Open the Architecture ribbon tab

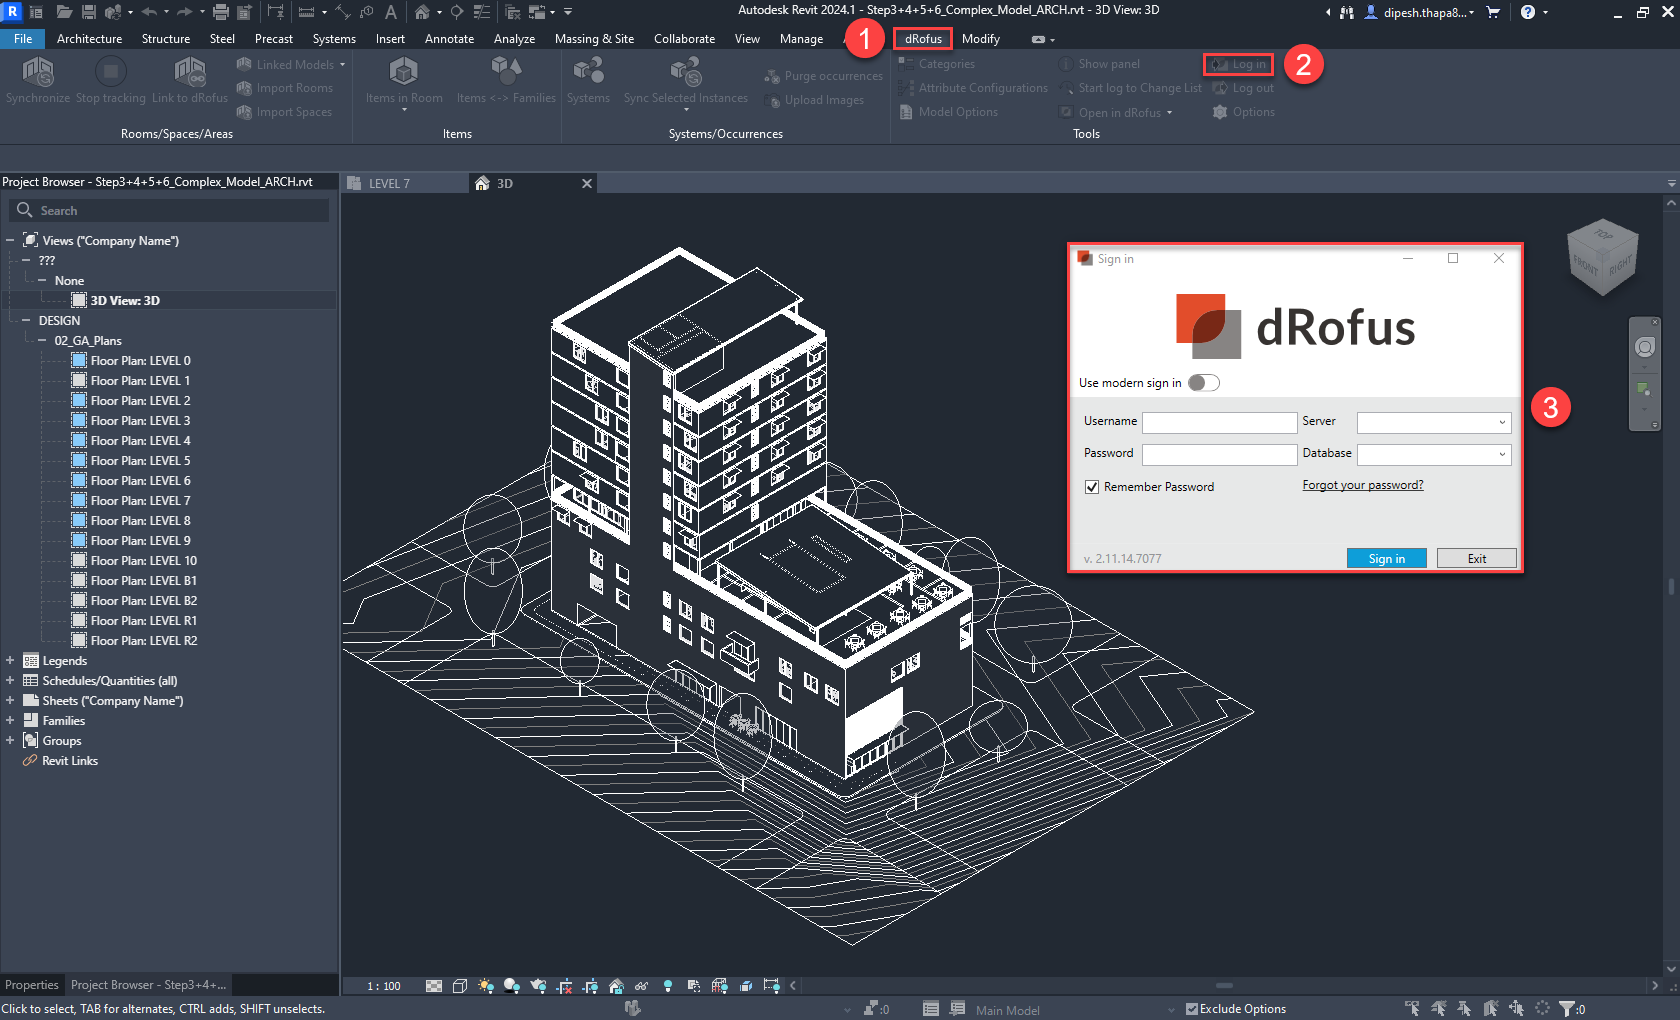89,39
